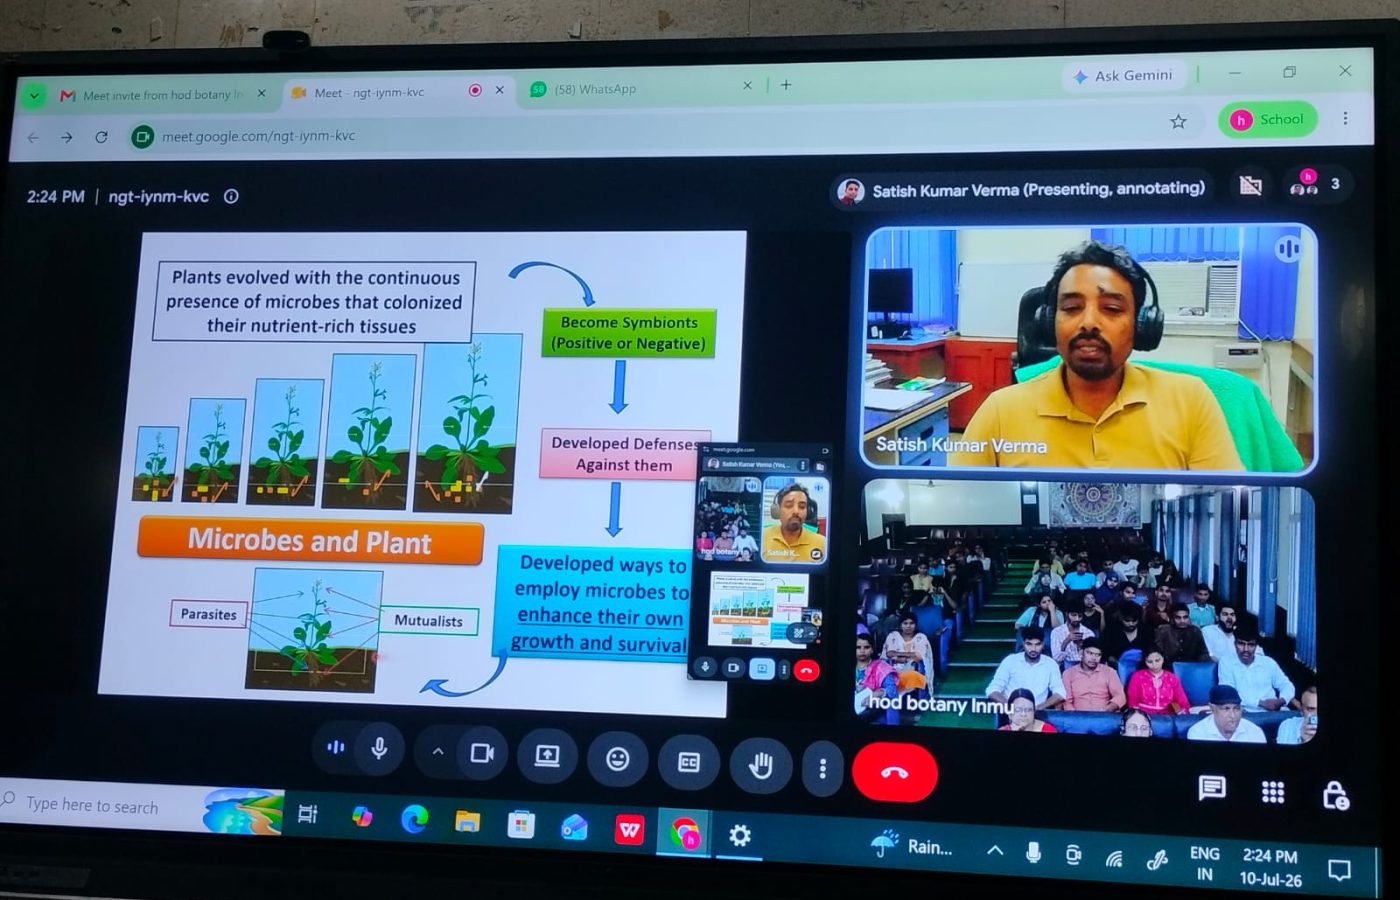
Task: Open the meeting activities grid icon
Action: tap(1273, 792)
